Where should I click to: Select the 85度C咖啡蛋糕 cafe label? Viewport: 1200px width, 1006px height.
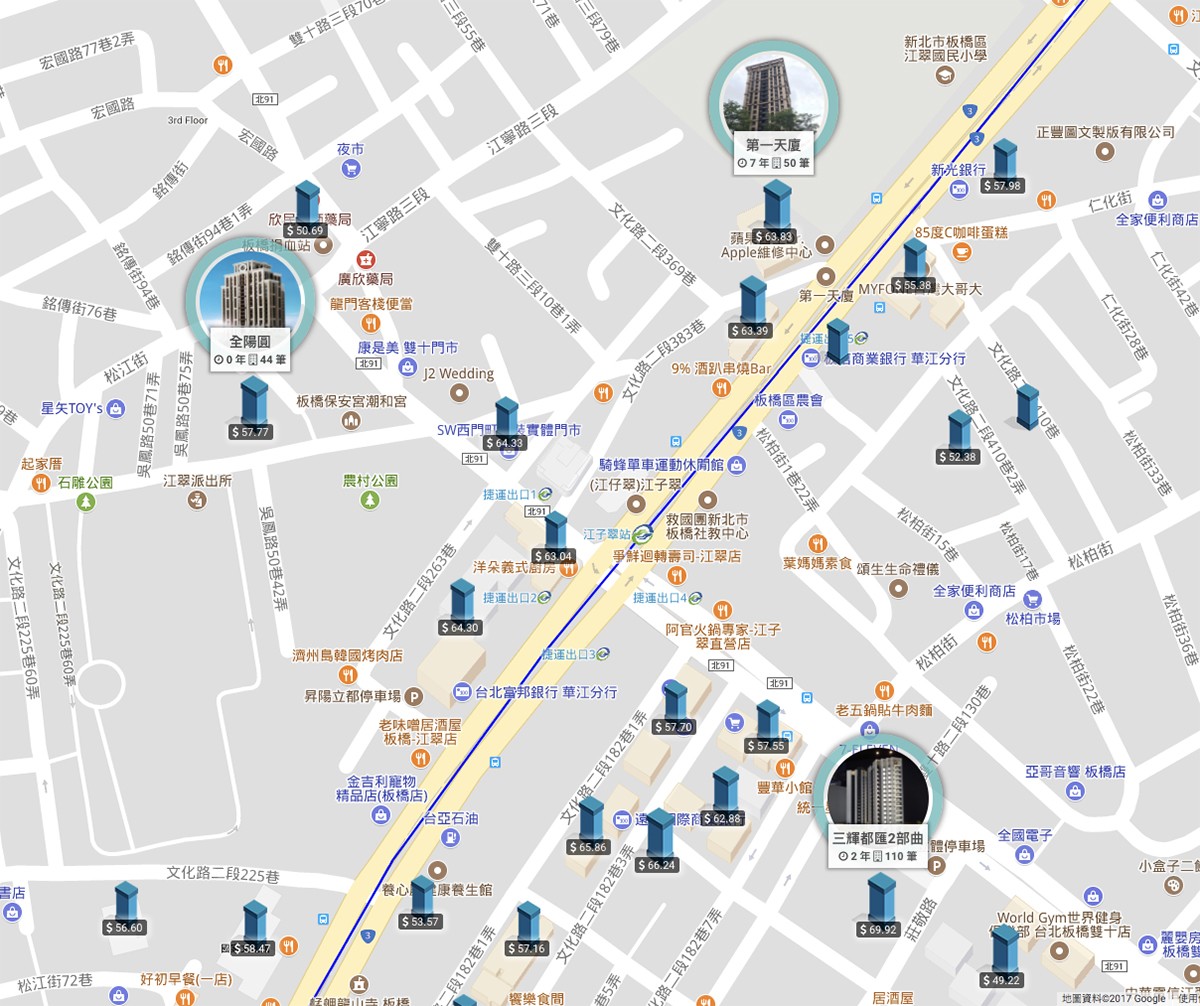click(961, 233)
